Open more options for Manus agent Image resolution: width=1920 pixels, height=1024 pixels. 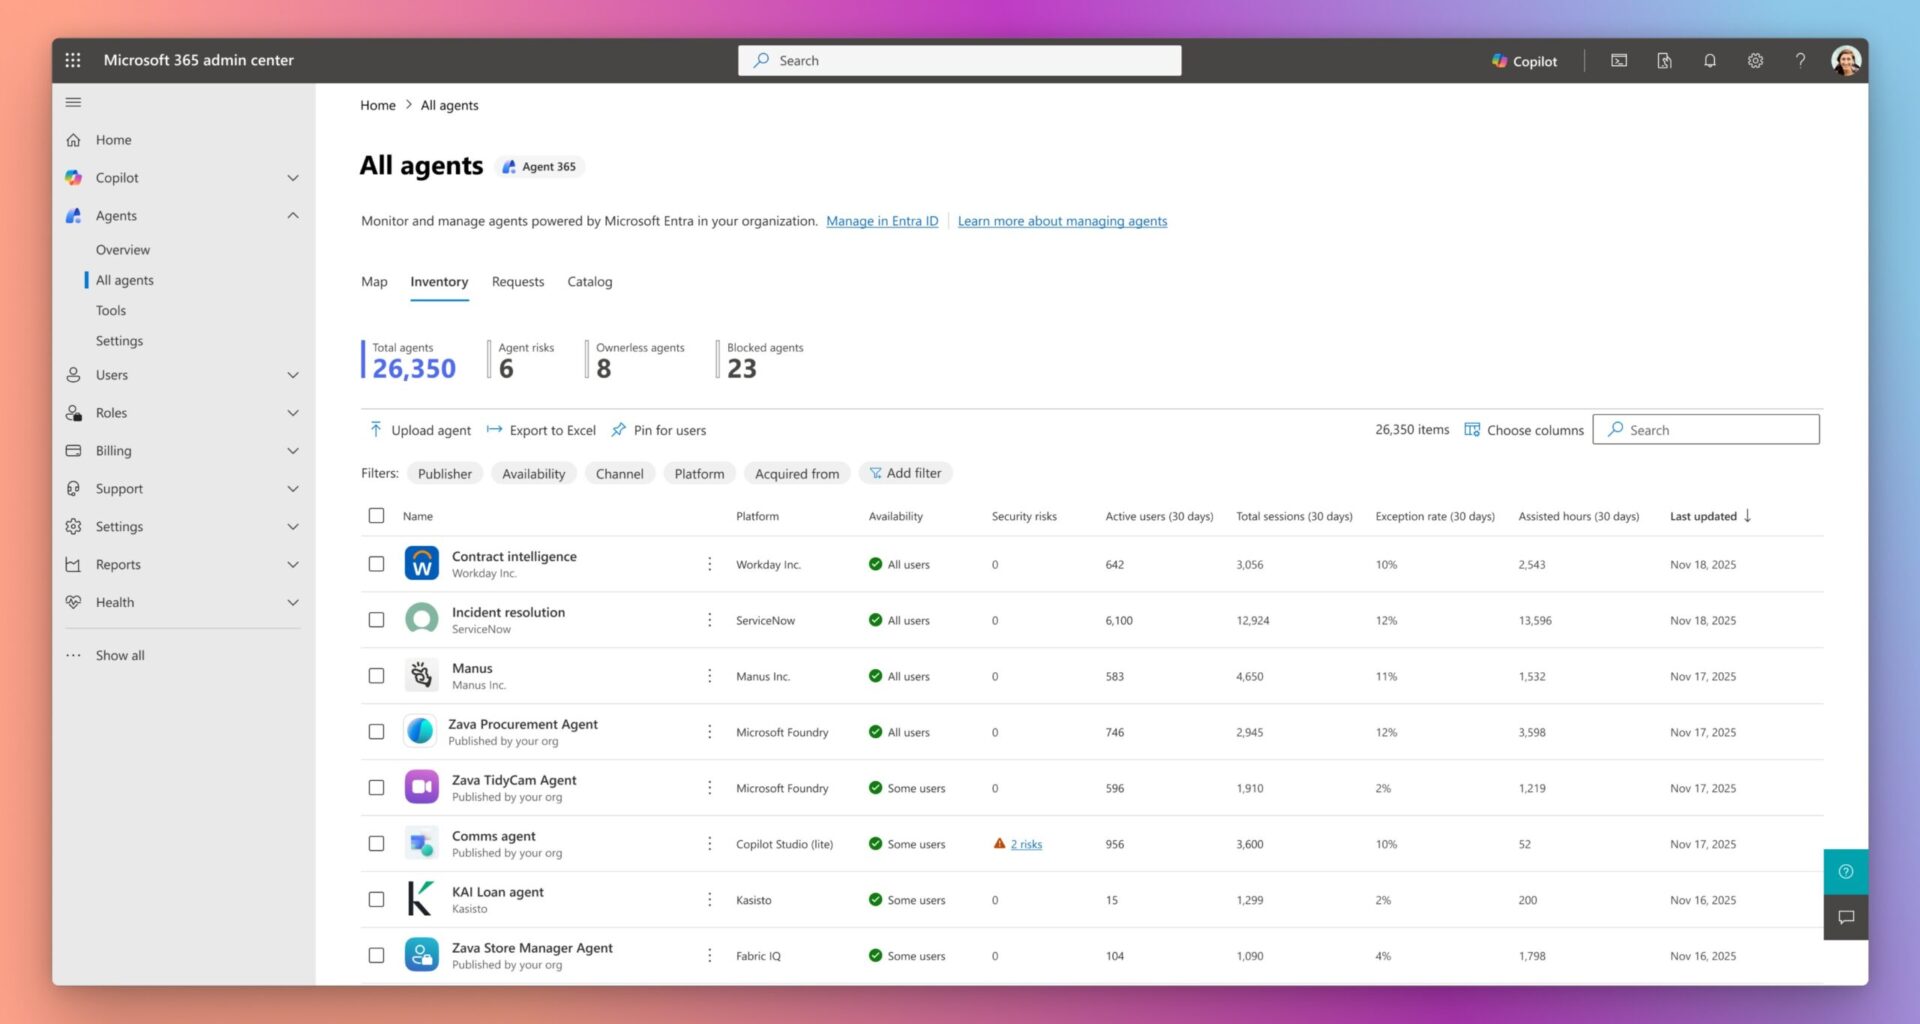point(710,676)
